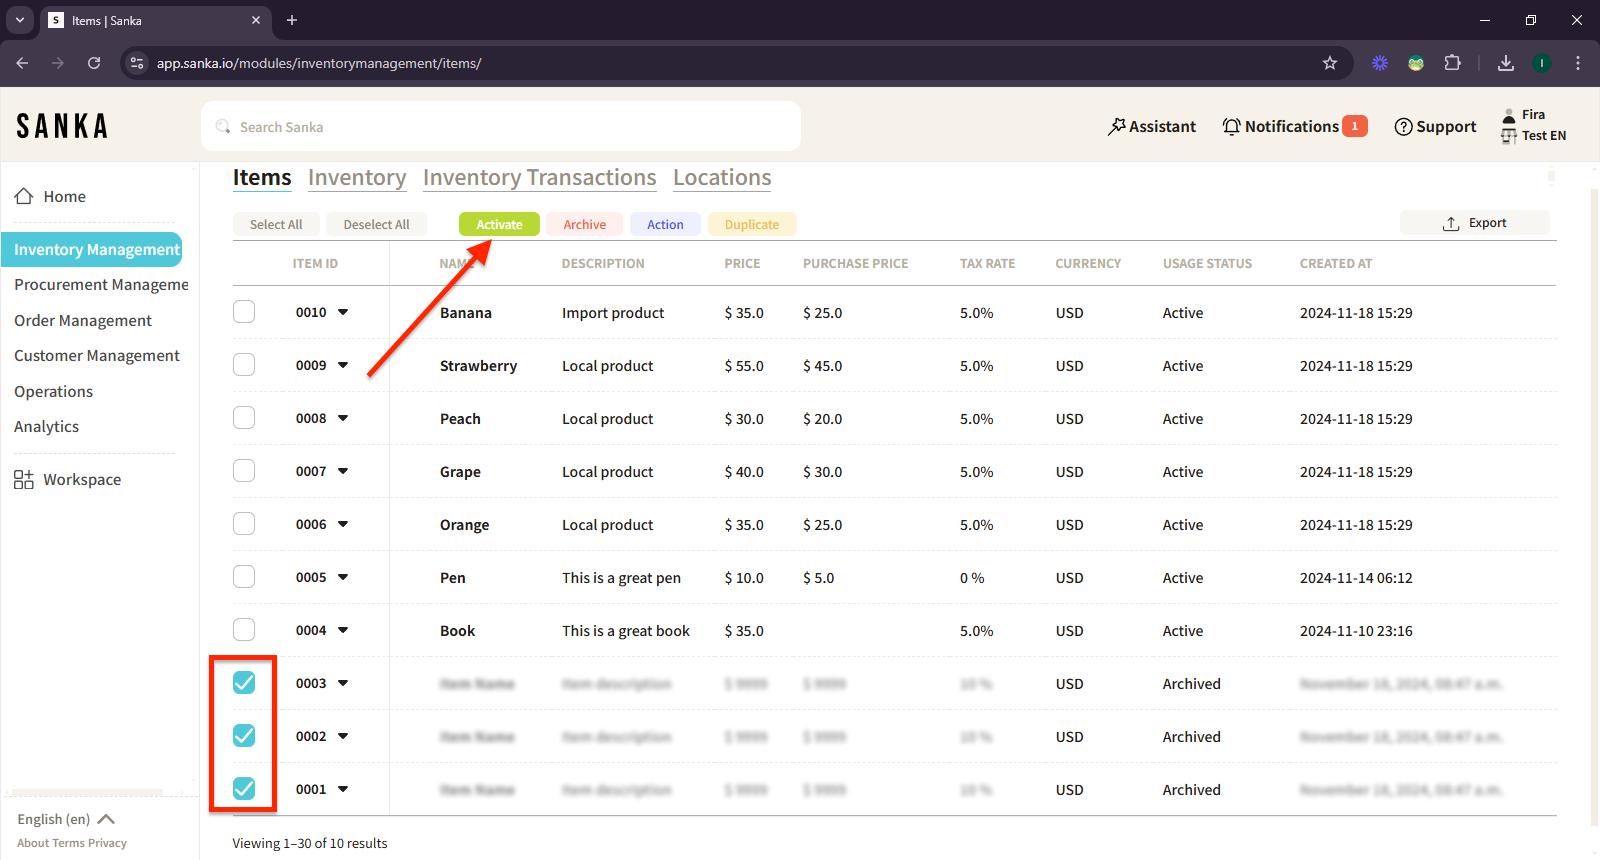Click the Support question mark icon
Screen dimensions: 1600x860
1403,127
